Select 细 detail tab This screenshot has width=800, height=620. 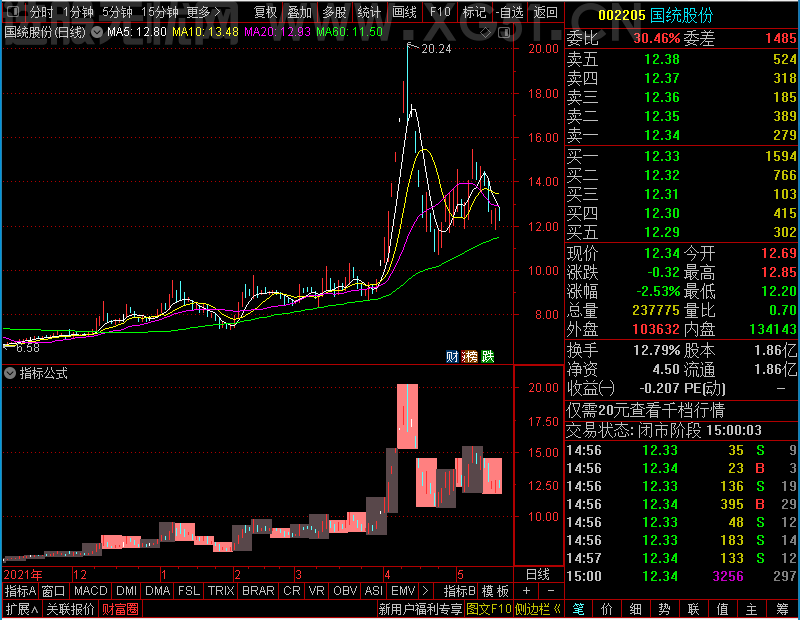coord(635,609)
